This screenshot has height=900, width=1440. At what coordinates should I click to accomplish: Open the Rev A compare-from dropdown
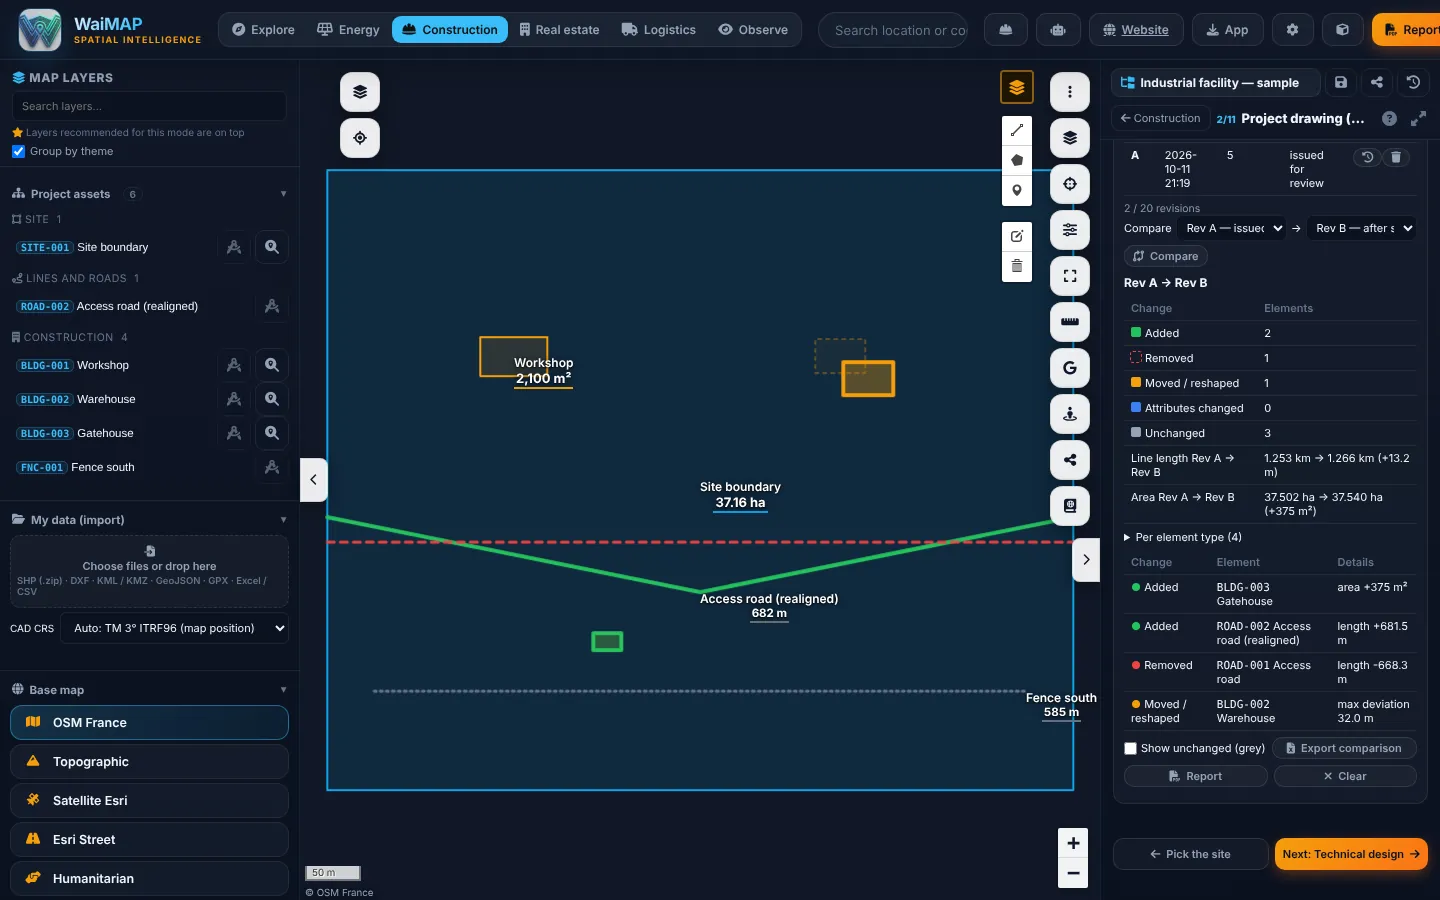point(1234,228)
